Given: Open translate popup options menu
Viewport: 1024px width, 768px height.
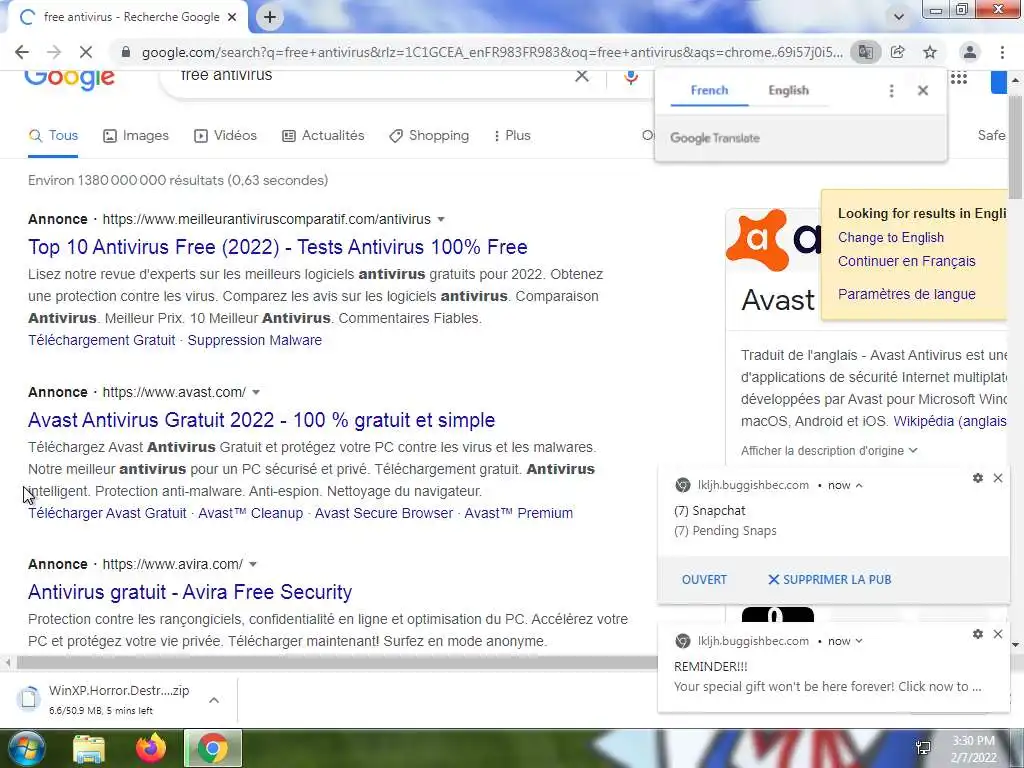Looking at the screenshot, I should pyautogui.click(x=891, y=91).
